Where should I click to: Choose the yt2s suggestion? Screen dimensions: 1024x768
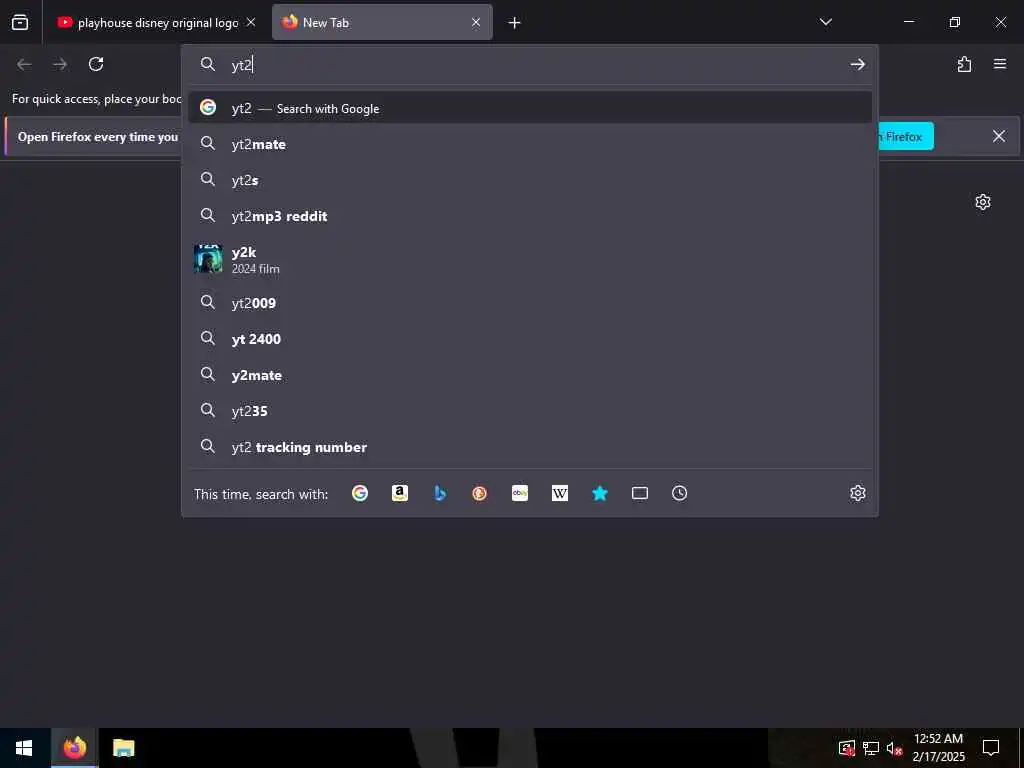530,180
